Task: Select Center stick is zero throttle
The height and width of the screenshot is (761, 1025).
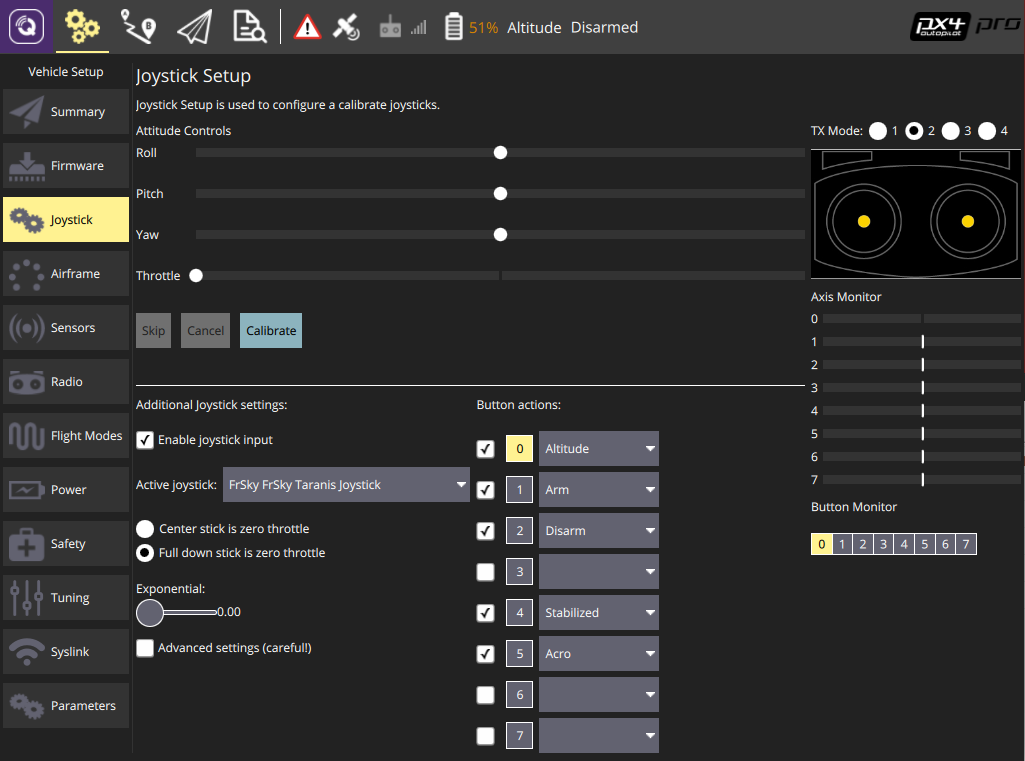Action: click(x=145, y=528)
